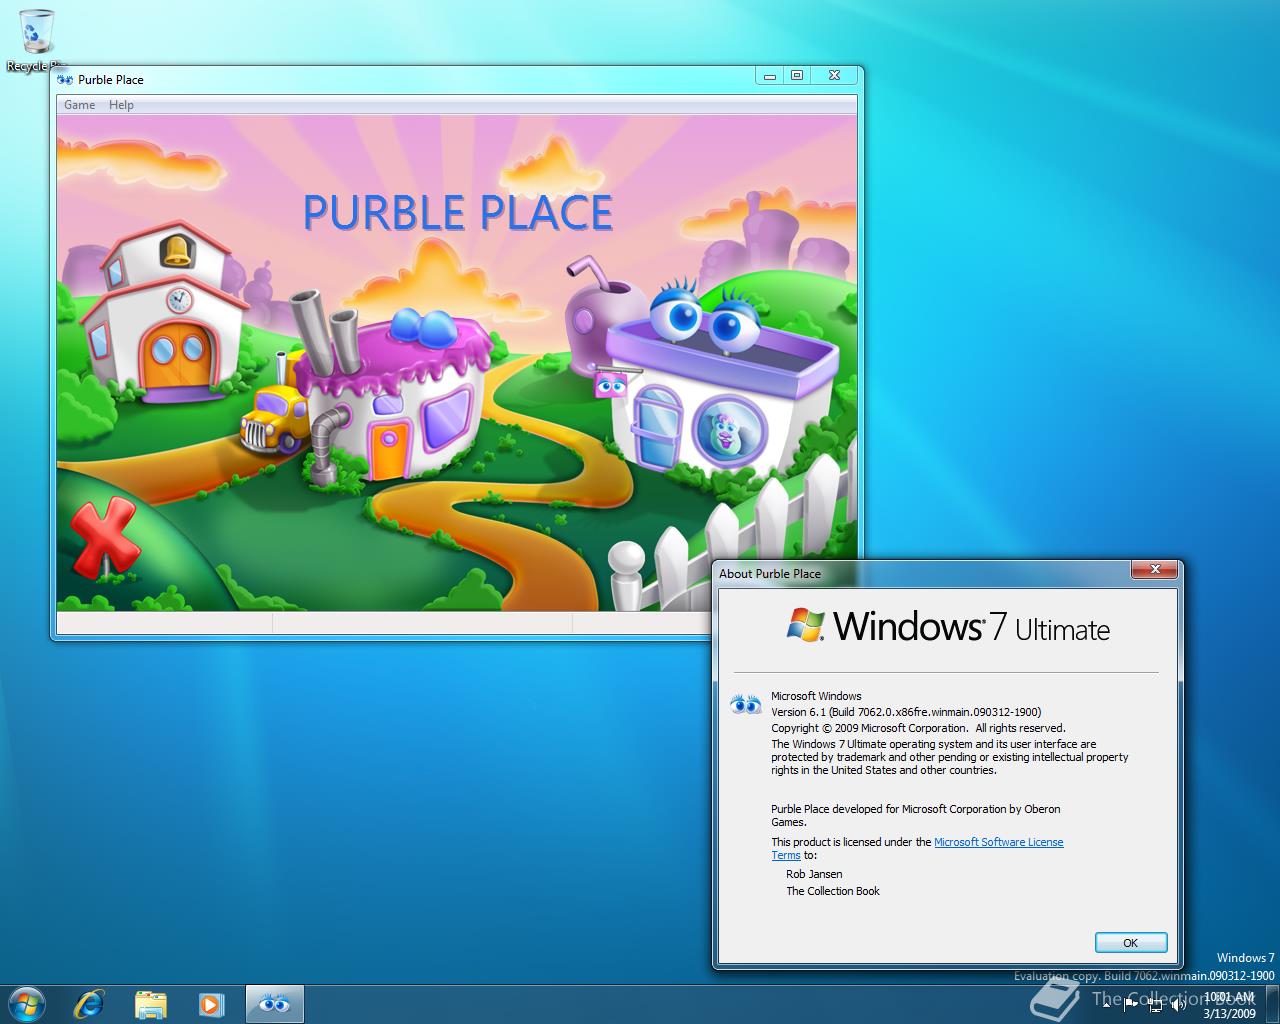Click the 'Version 6.1' build text
Viewport: 1280px width, 1024px height.
tap(906, 712)
